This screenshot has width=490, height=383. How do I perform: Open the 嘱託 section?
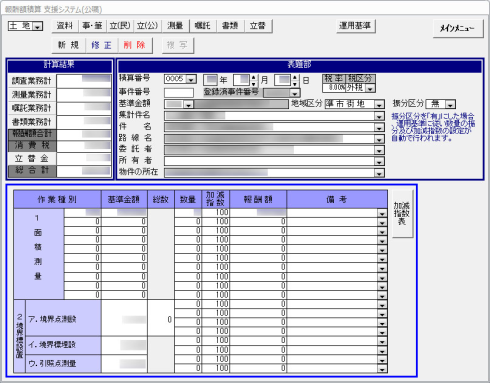(203, 26)
